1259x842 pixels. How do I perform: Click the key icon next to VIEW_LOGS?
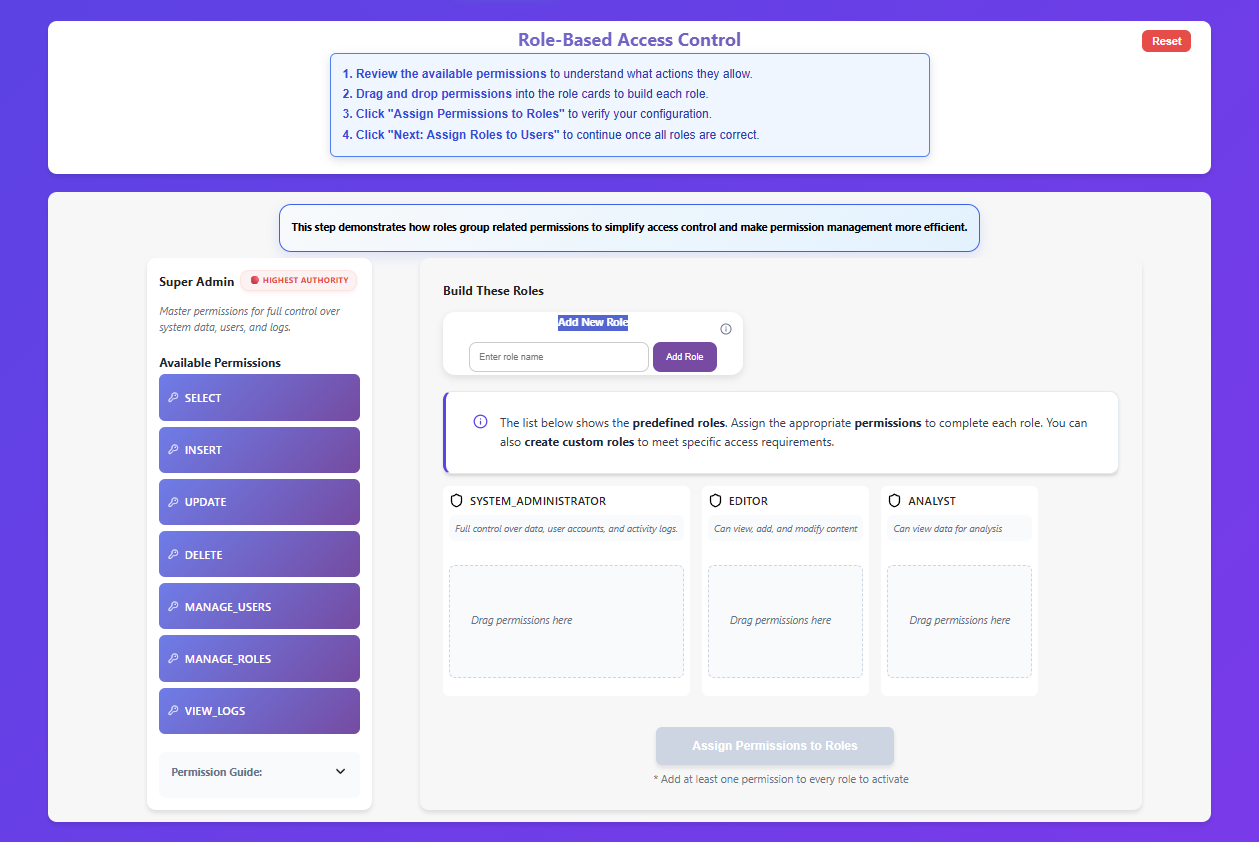point(173,711)
